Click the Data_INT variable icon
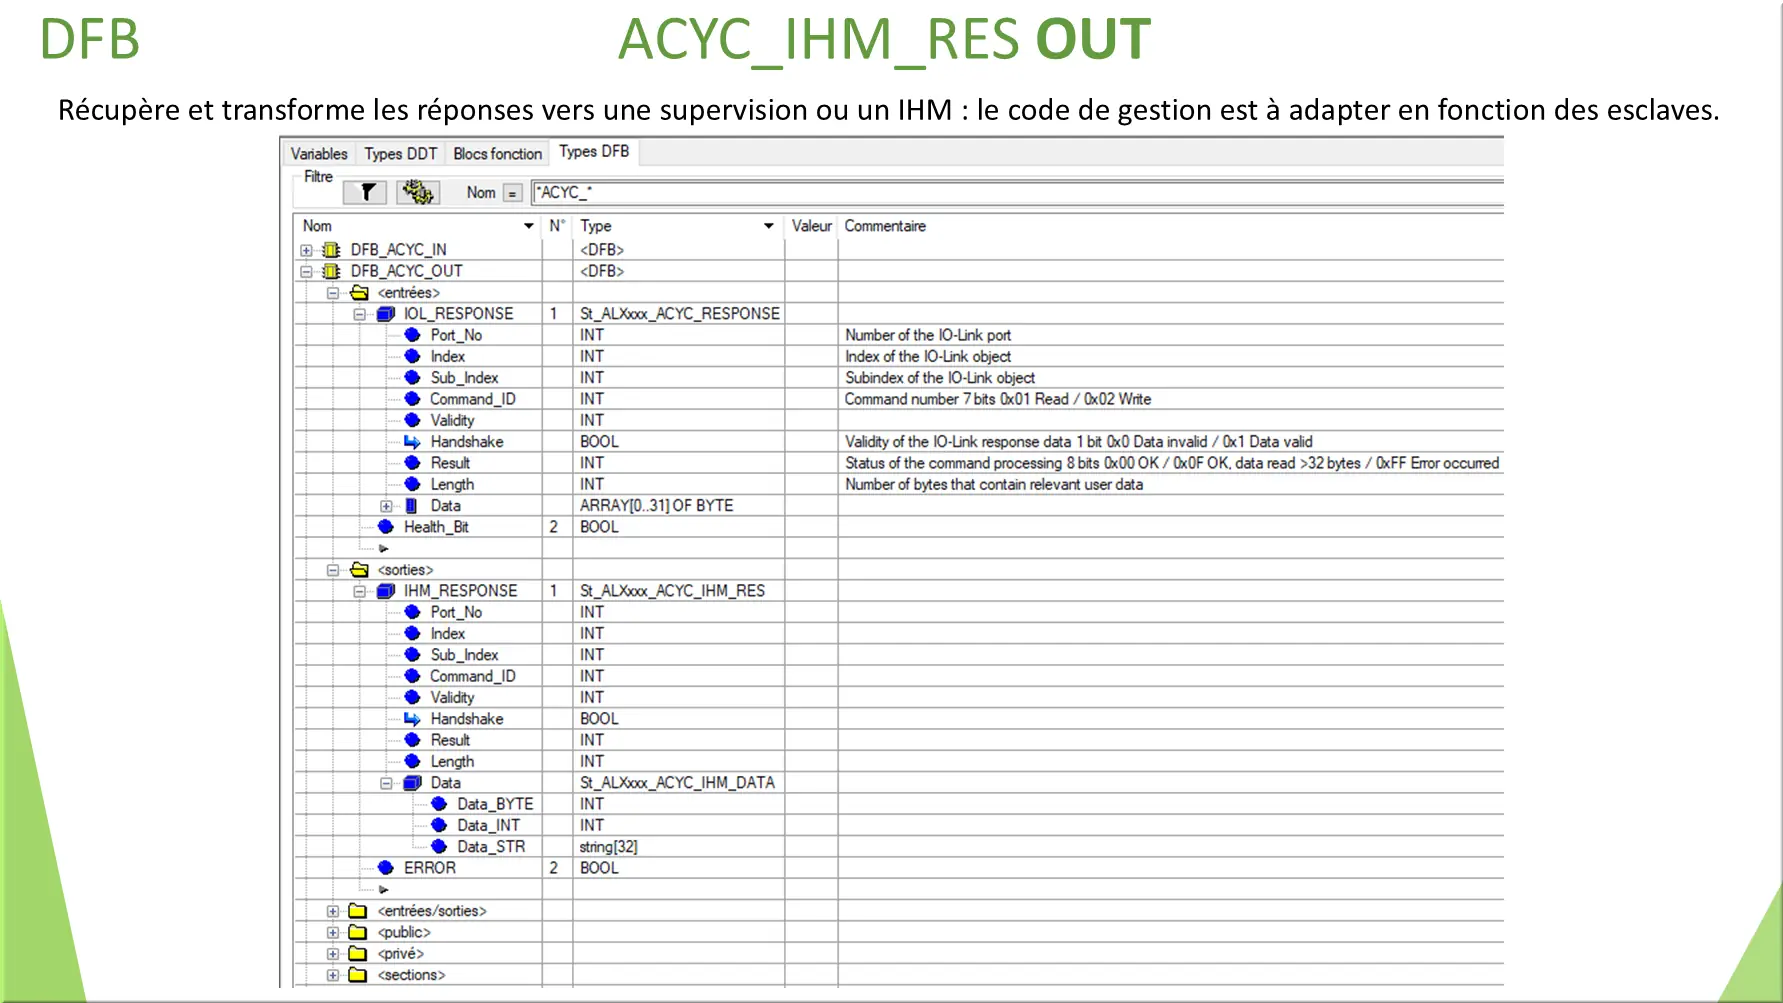1783x1003 pixels. pos(439,825)
